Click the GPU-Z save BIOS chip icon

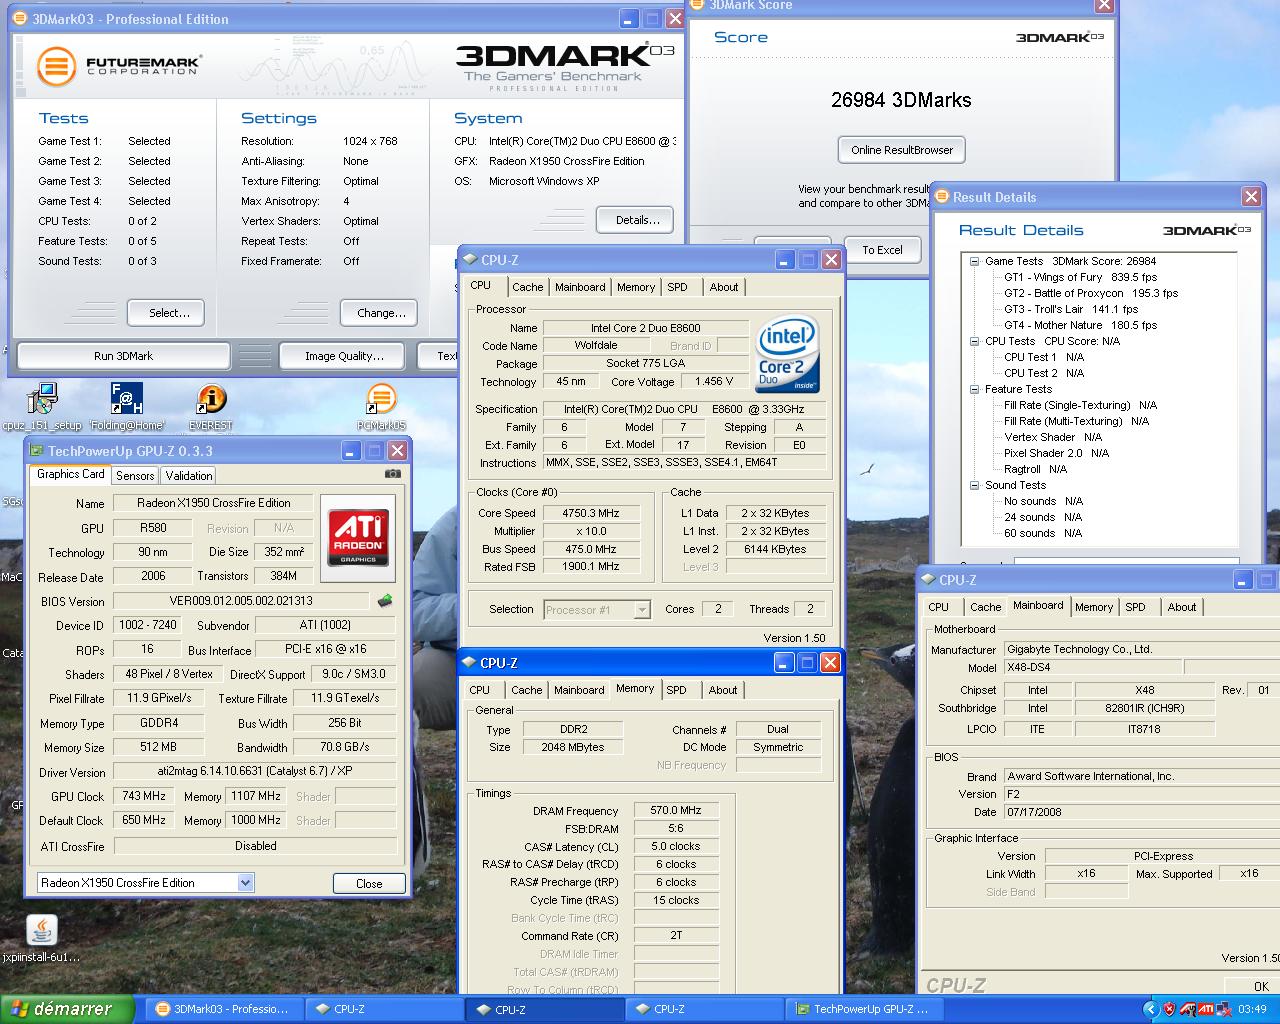pyautogui.click(x=385, y=601)
